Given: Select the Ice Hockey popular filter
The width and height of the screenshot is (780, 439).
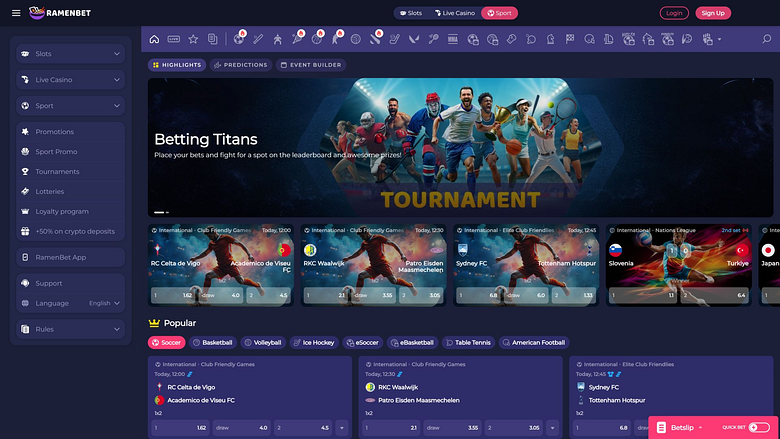Looking at the screenshot, I should 314,343.
